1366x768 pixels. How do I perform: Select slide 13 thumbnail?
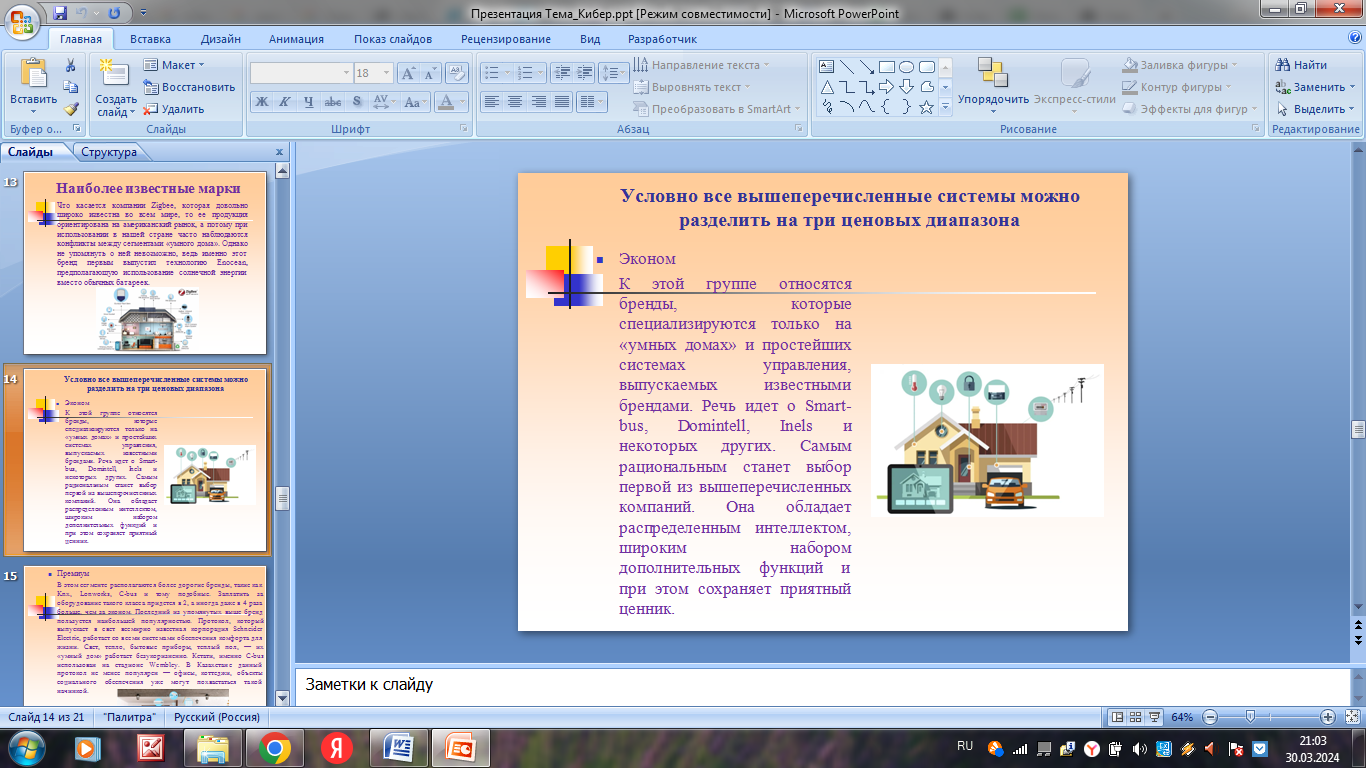click(145, 263)
